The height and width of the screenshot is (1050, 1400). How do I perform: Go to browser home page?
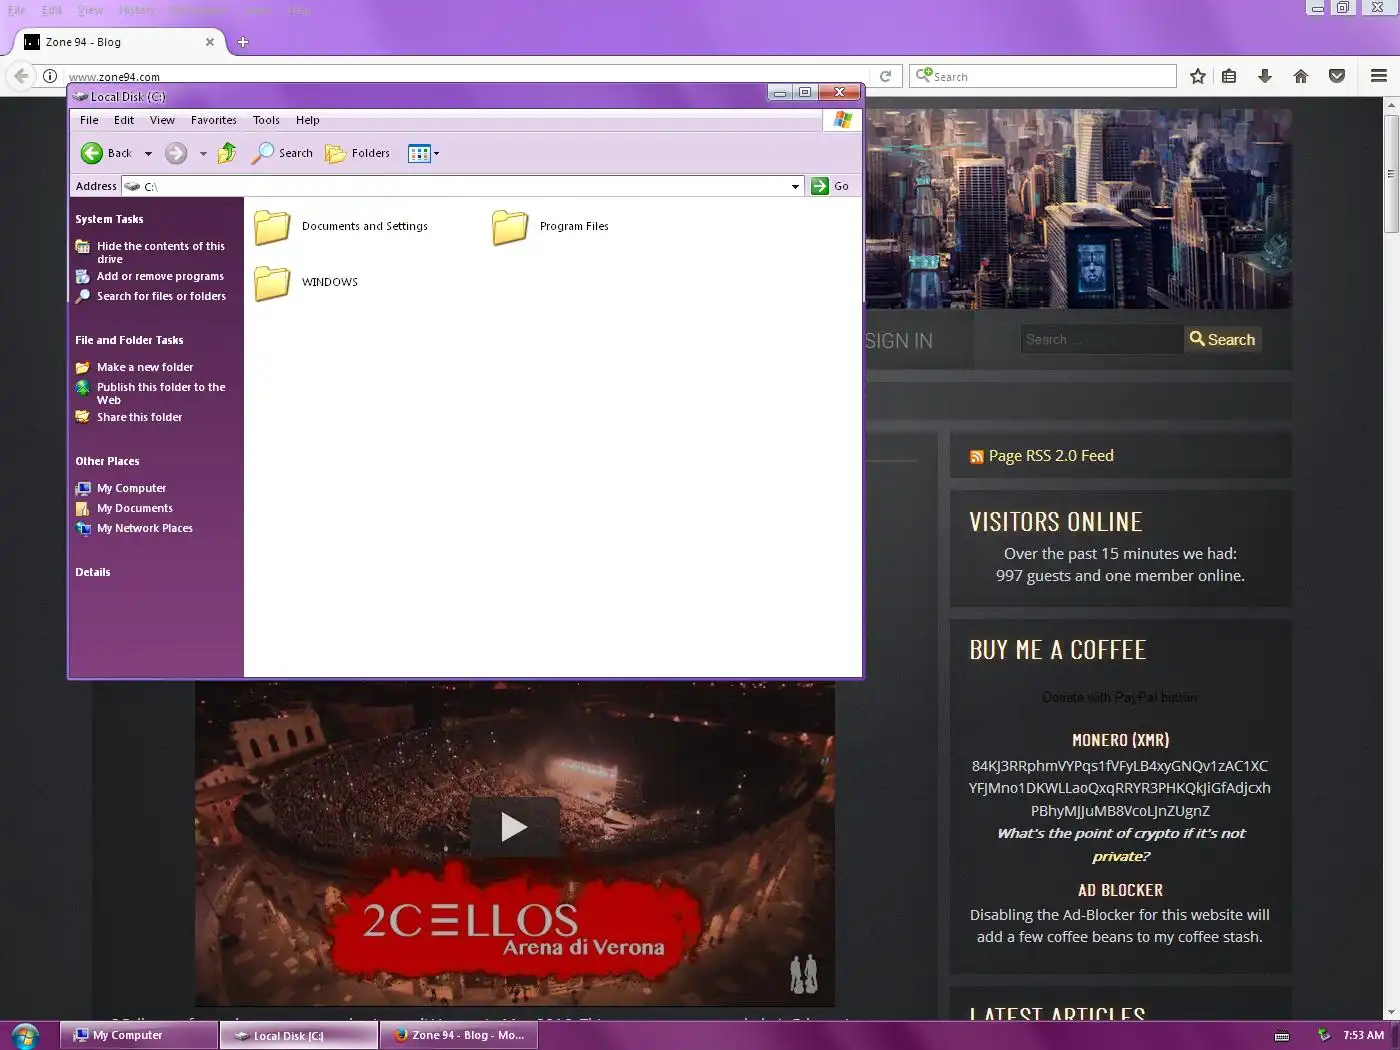[x=1301, y=76]
